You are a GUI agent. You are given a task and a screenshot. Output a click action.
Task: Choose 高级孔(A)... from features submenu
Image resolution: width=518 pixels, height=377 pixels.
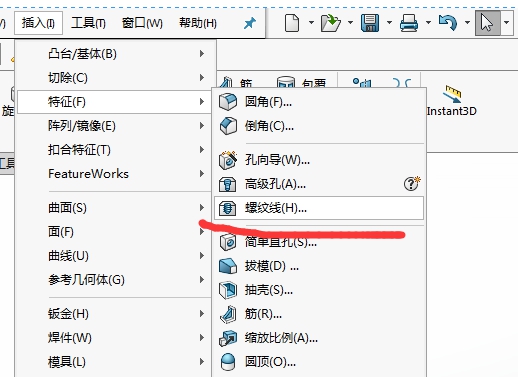[x=319, y=184]
